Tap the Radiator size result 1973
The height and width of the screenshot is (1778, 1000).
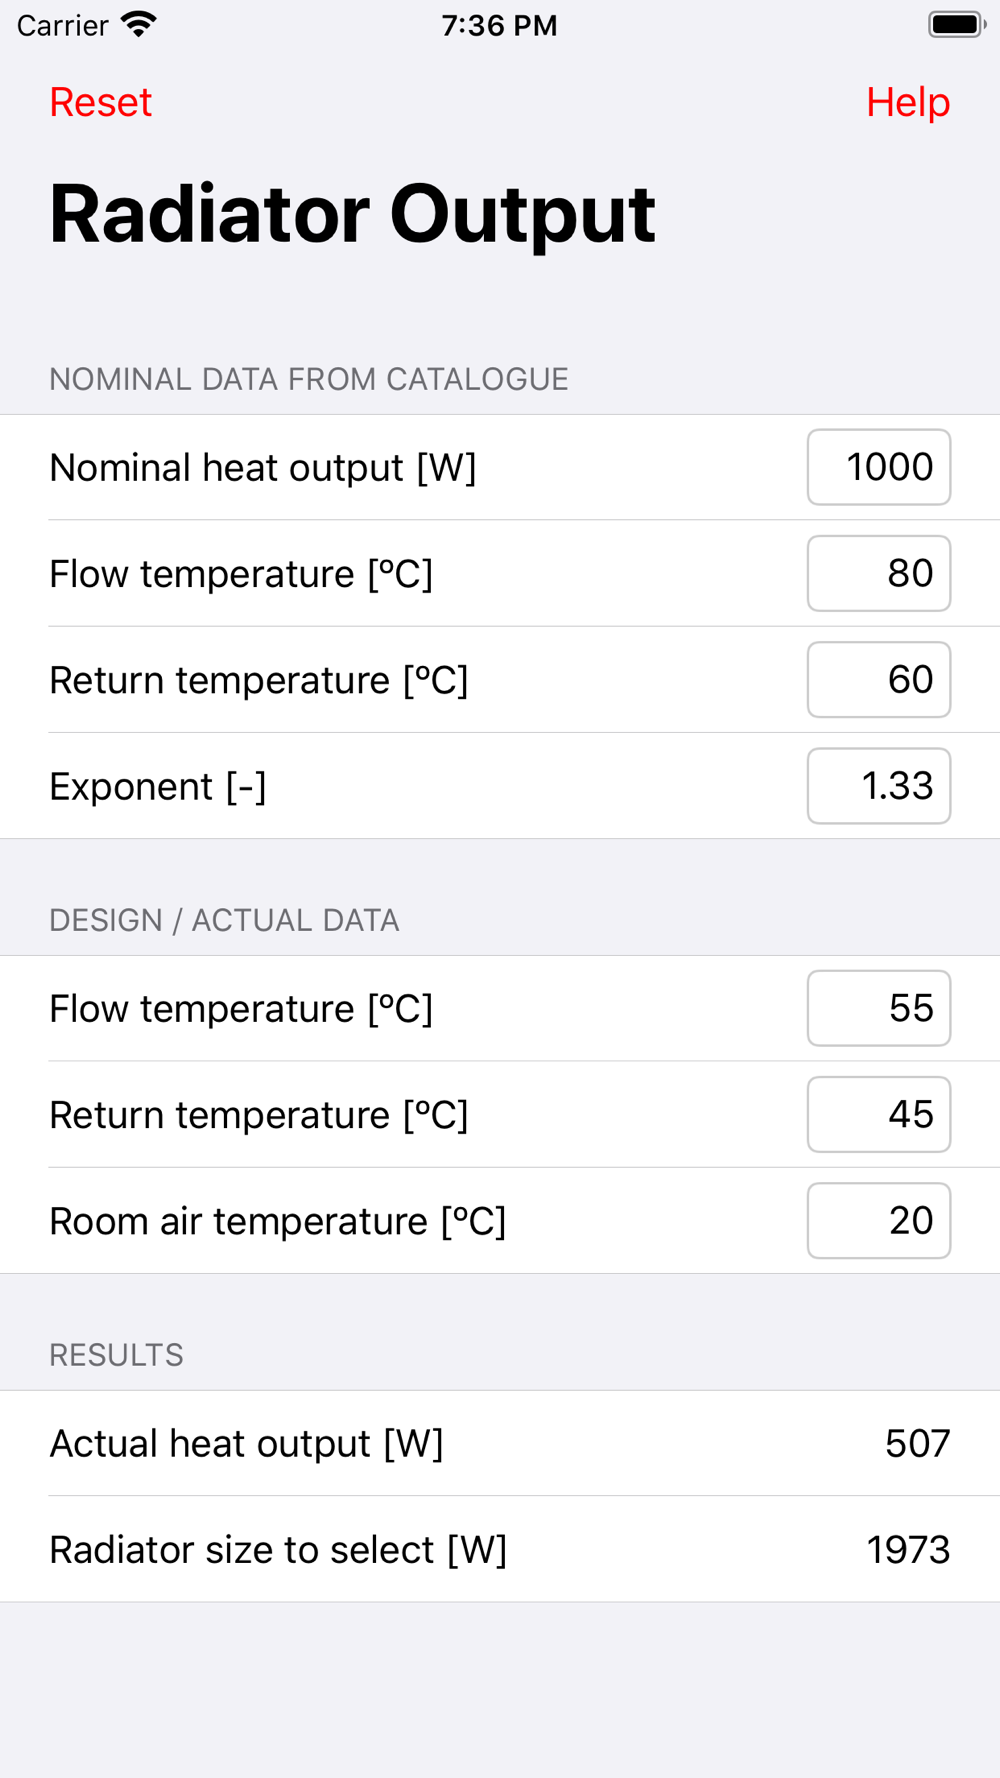coord(908,1549)
